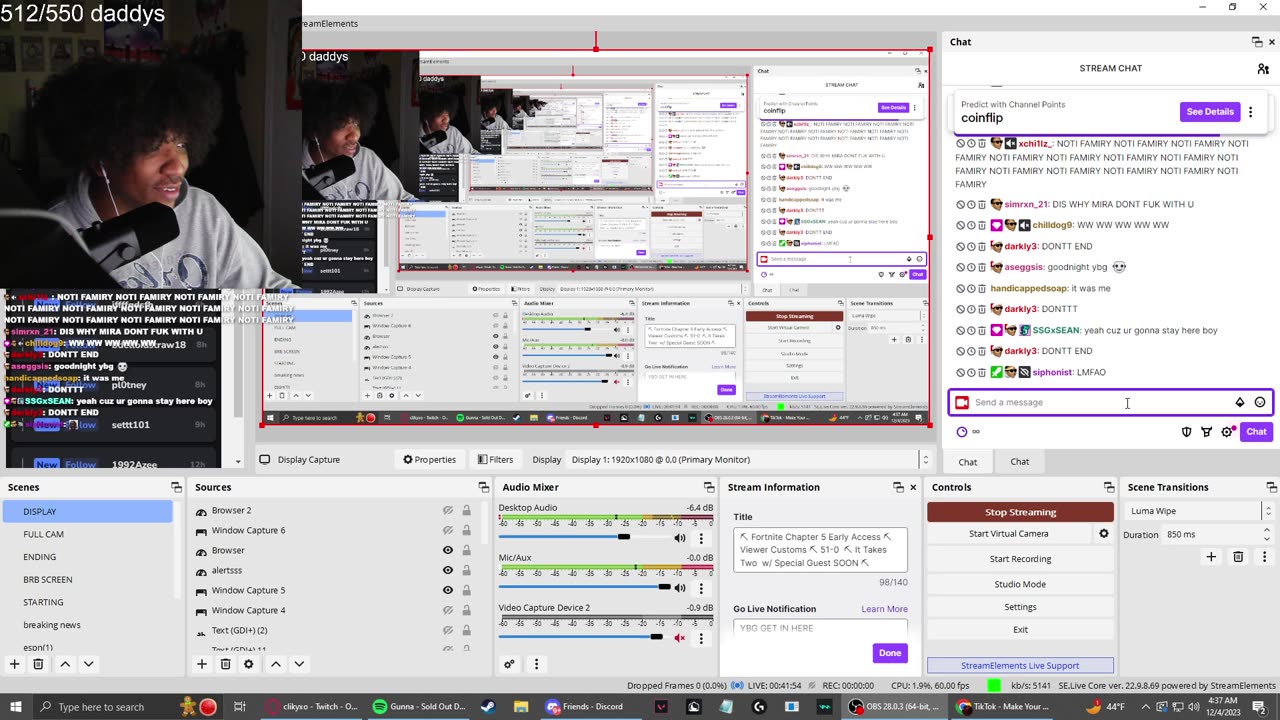Viewport: 1280px width, 720px height.
Task: Open the community users icon in Stream Chat
Action: click(x=1263, y=69)
